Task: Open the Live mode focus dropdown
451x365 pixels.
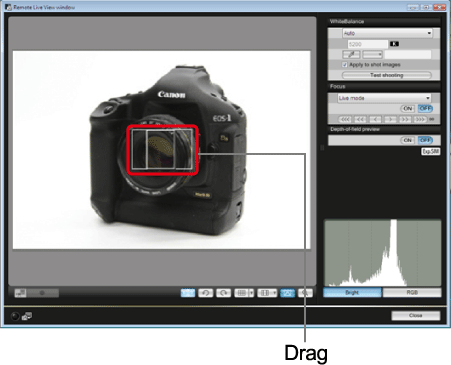Action: pyautogui.click(x=384, y=98)
